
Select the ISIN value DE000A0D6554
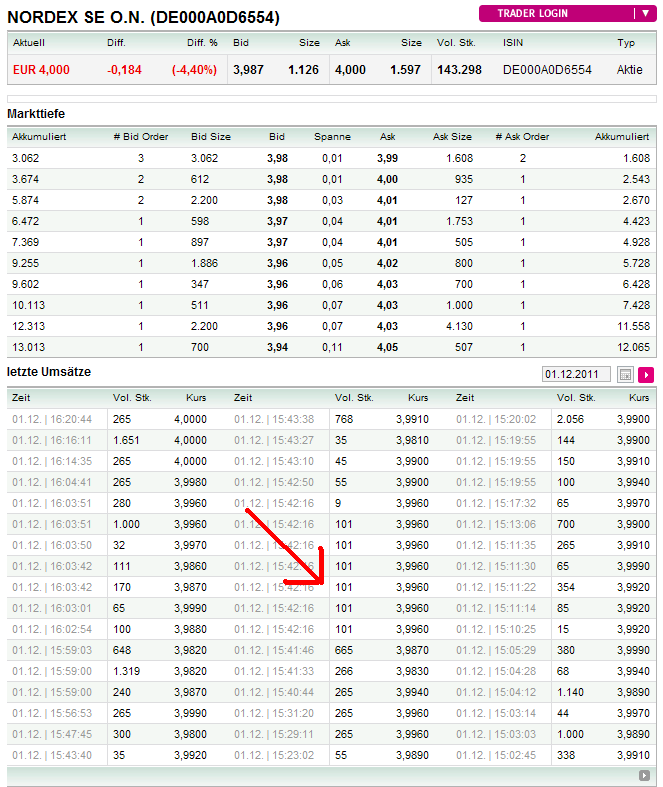tap(547, 70)
